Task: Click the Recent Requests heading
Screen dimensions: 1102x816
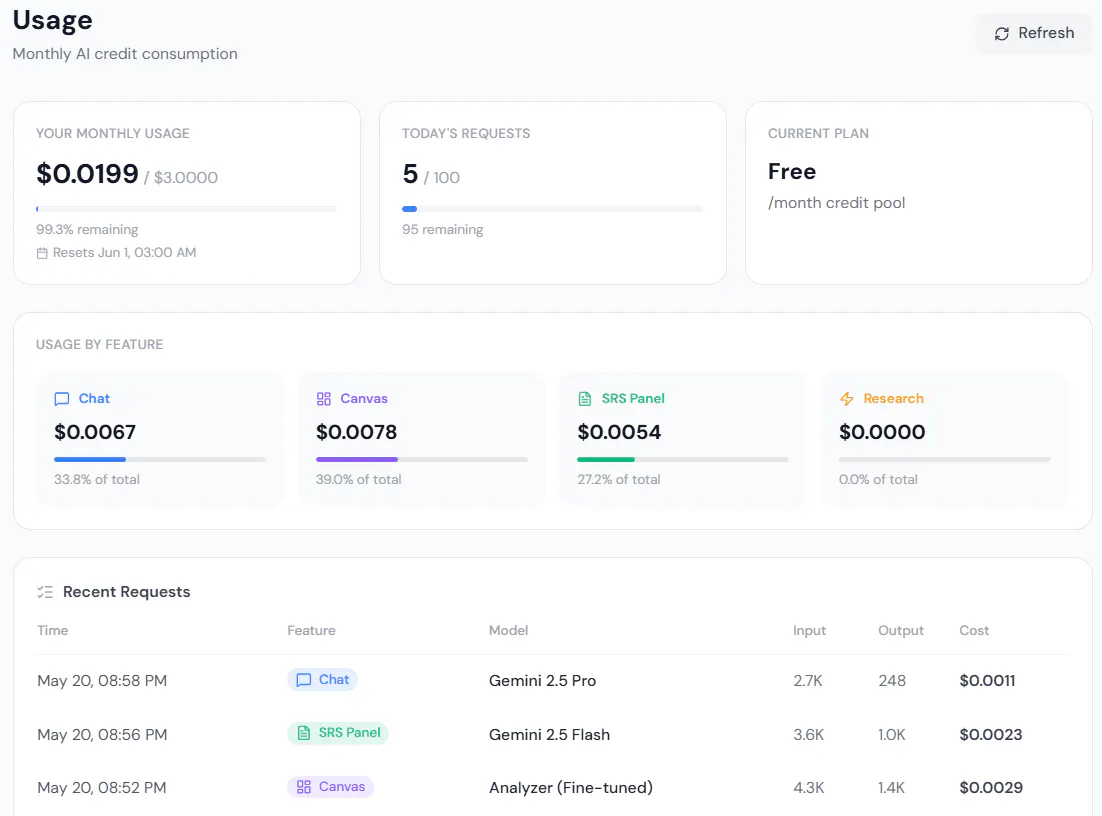Action: (127, 592)
